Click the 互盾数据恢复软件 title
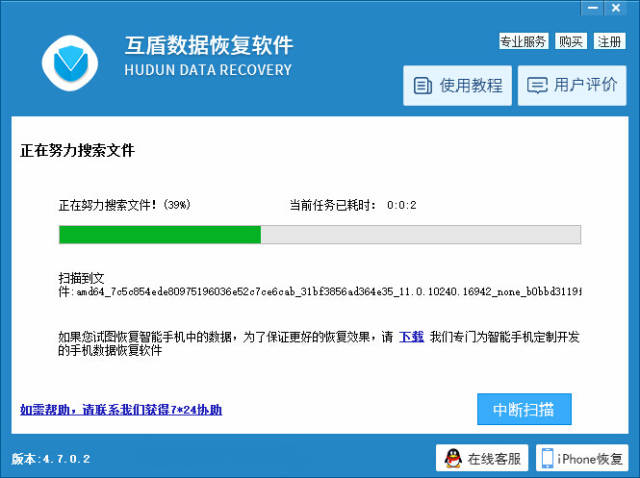This screenshot has height=478, width=640. pos(209,45)
